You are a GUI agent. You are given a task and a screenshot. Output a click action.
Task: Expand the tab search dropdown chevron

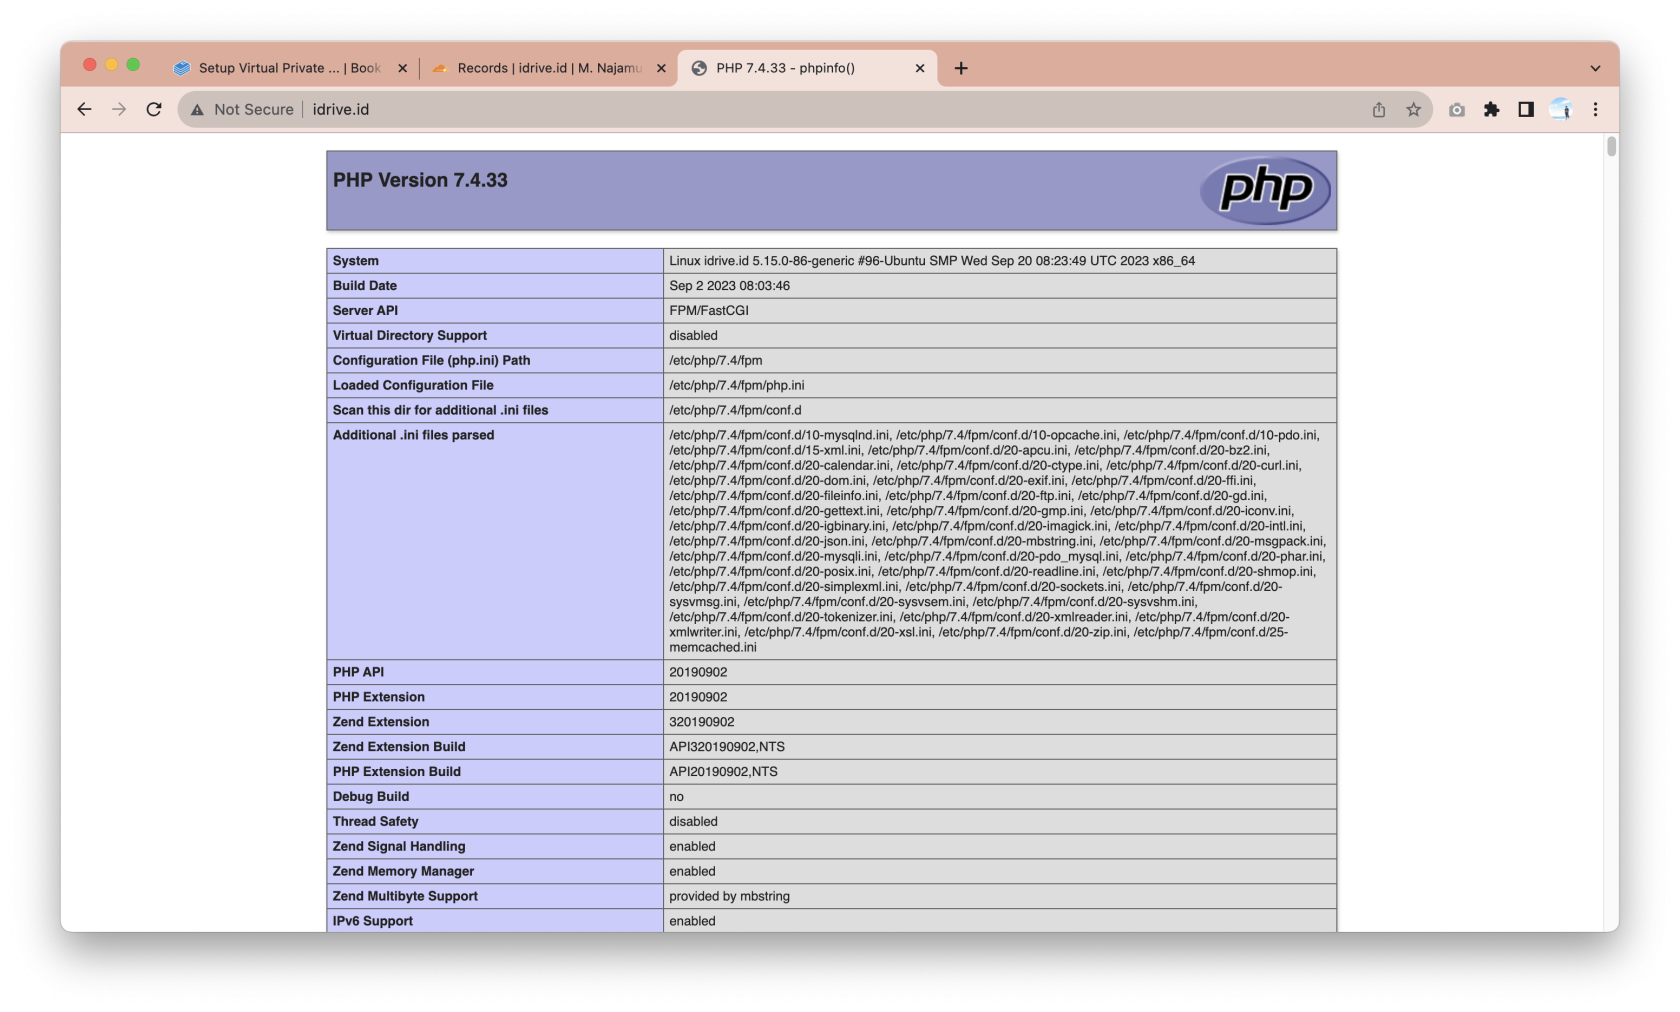(x=1595, y=68)
